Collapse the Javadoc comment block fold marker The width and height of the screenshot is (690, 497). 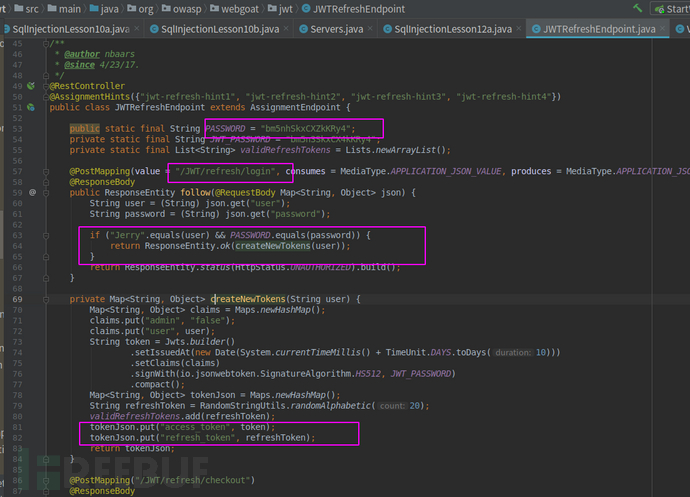[x=47, y=44]
